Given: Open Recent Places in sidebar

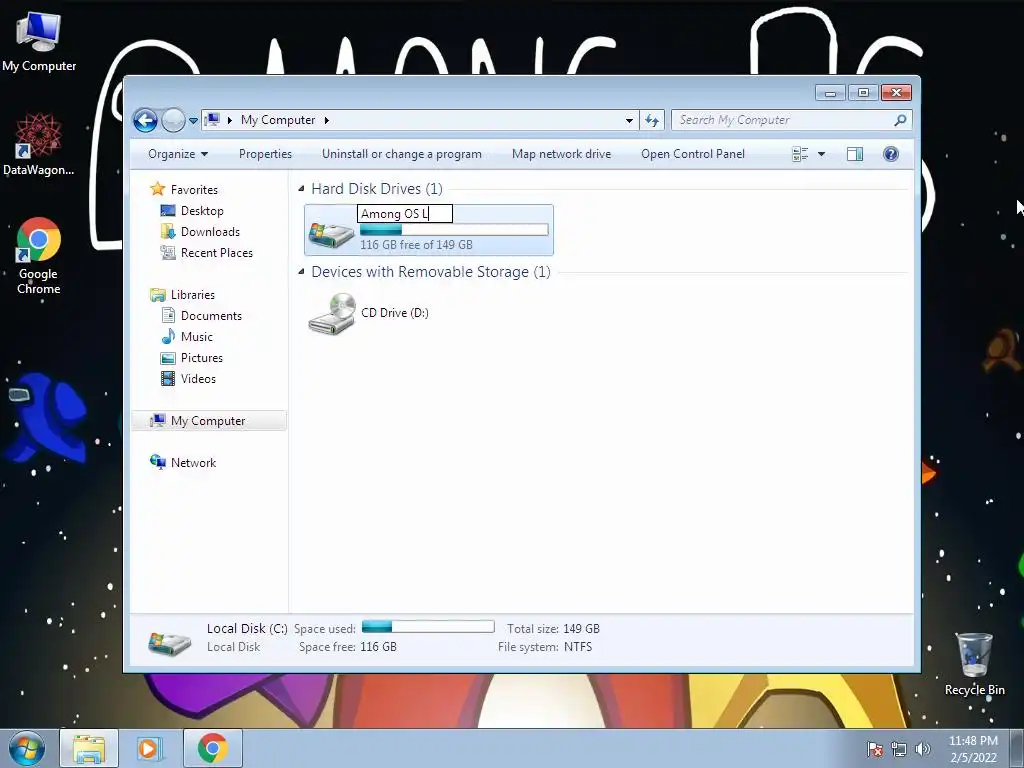Looking at the screenshot, I should (x=216, y=253).
